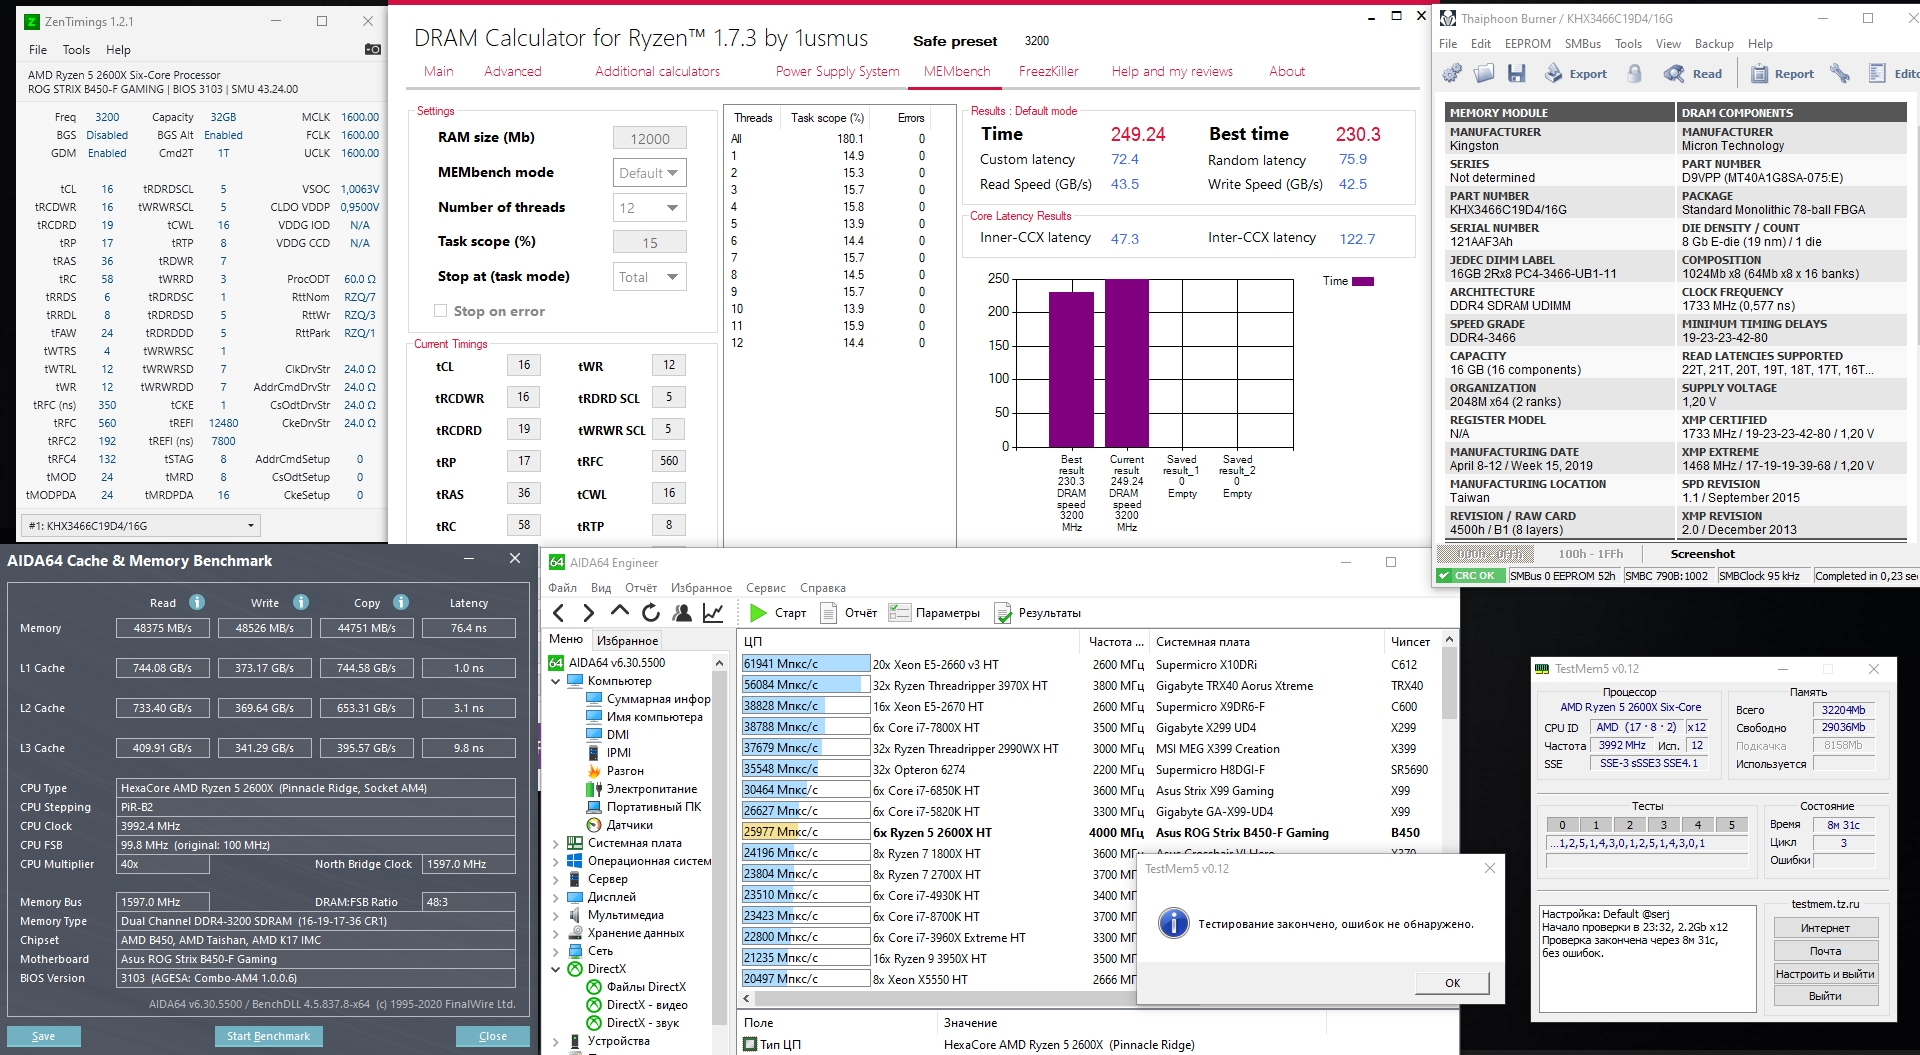Open the Сервис menu in AIDA64 Engineer
The image size is (1920, 1055).
point(765,588)
